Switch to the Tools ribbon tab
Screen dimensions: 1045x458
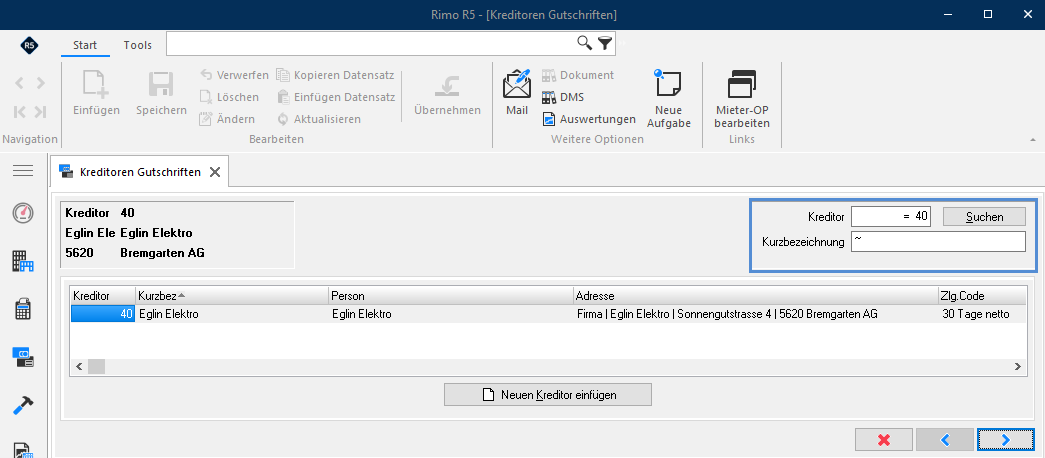coord(138,45)
